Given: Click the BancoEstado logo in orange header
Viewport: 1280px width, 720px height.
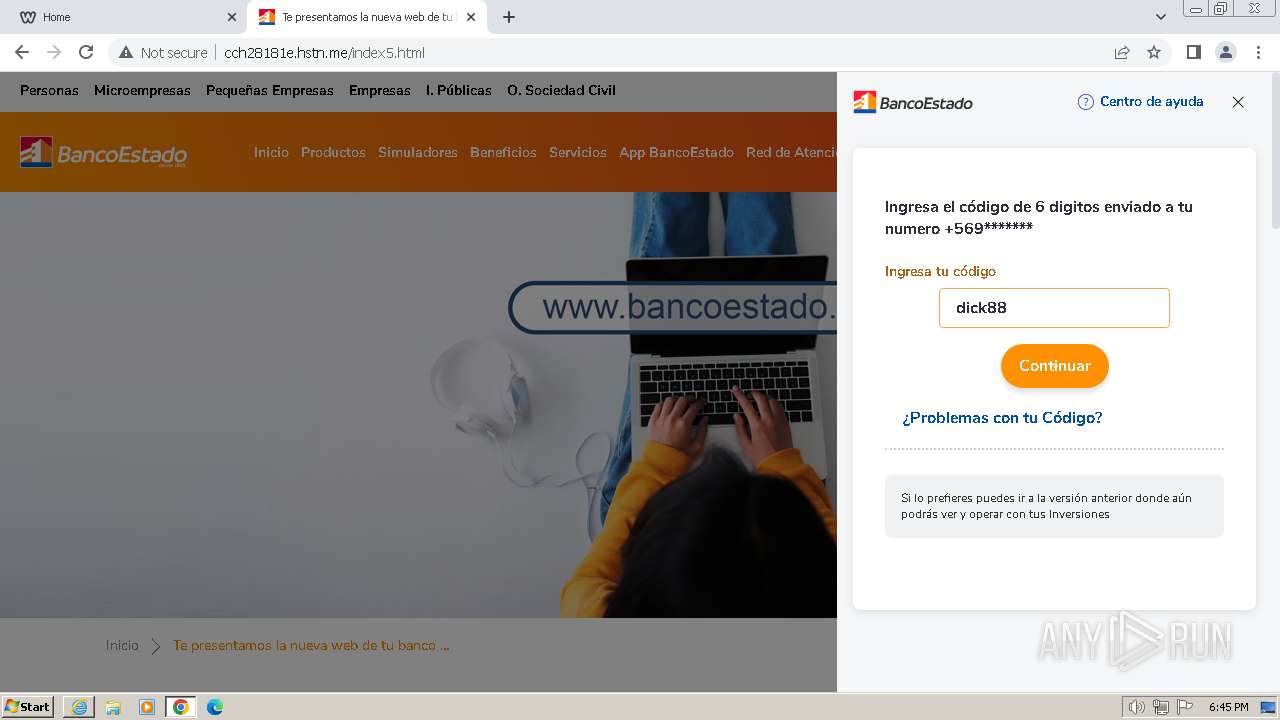Looking at the screenshot, I should point(103,152).
